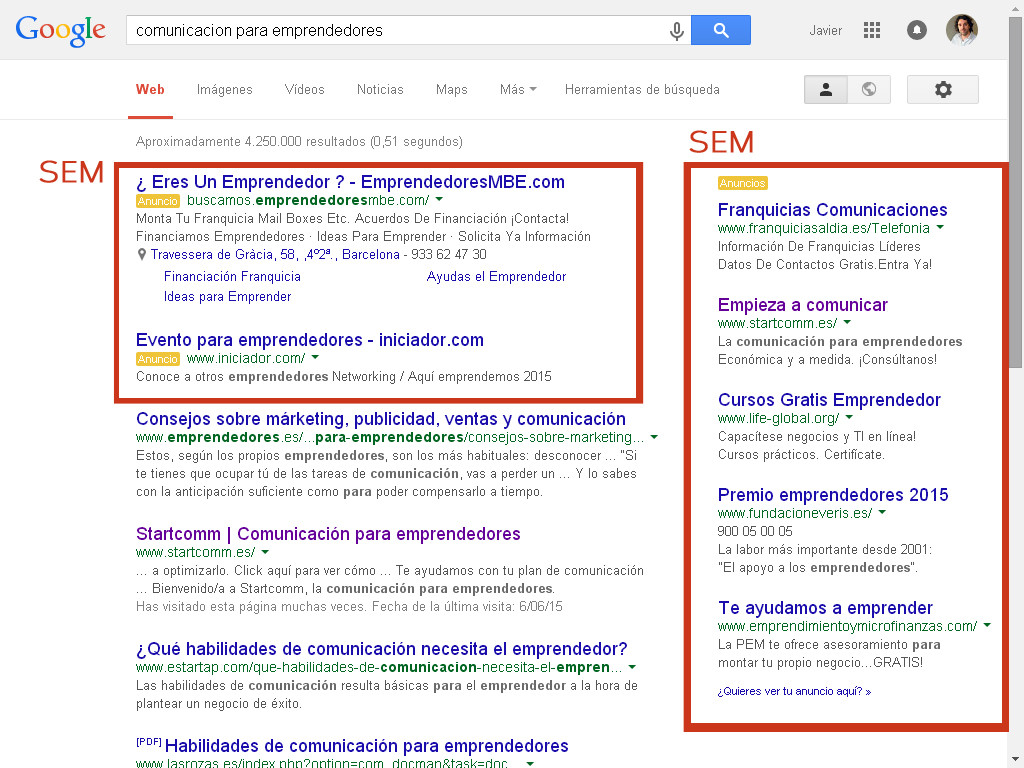Screen dimensions: 1024x768
Task: Open the account profile photo
Action: [x=961, y=30]
